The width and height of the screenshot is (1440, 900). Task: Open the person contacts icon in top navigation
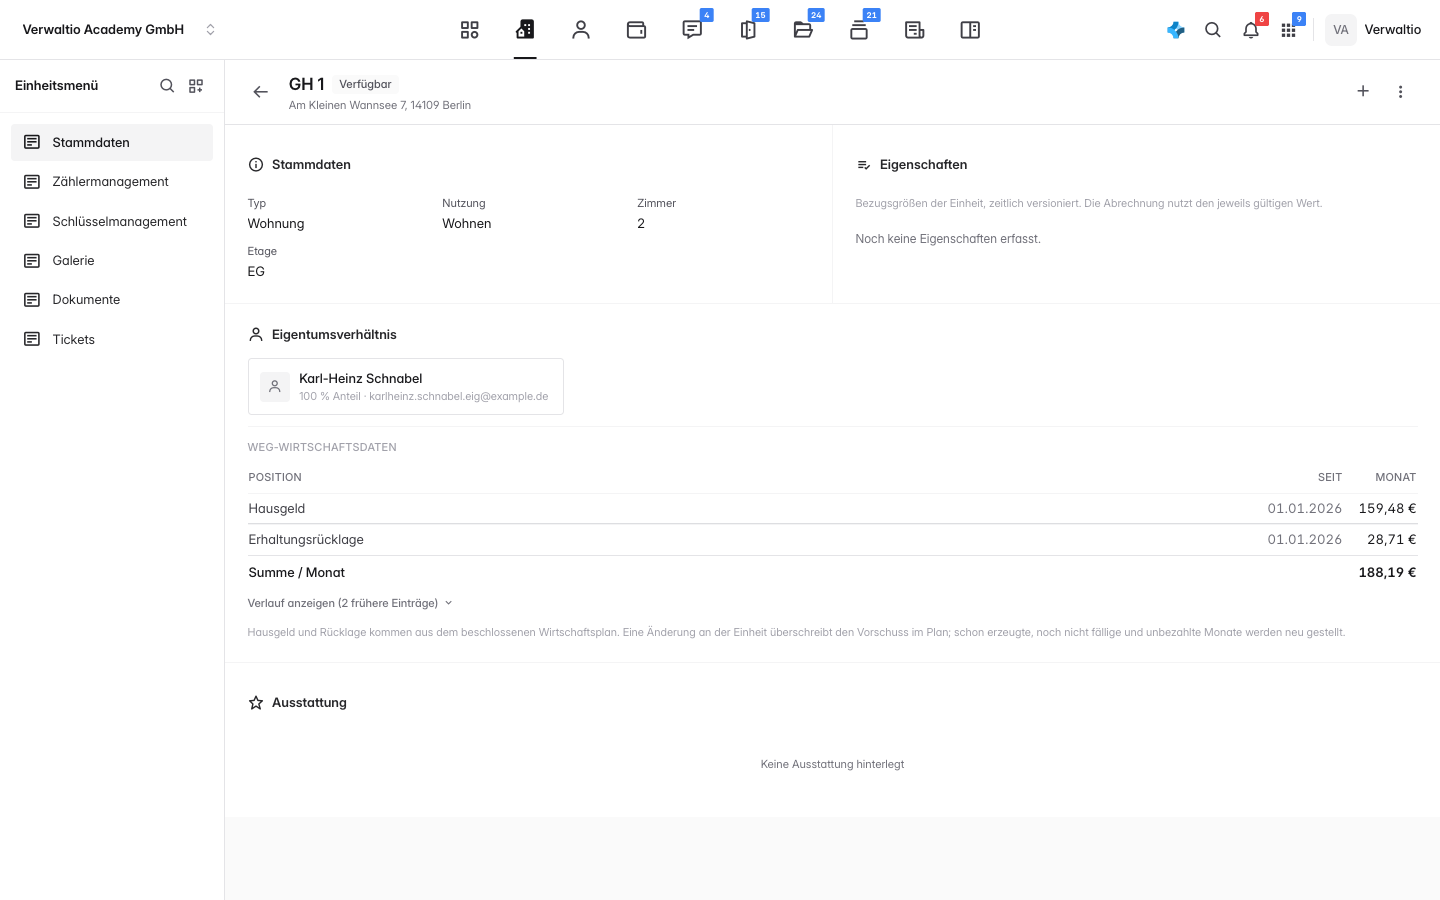click(581, 30)
